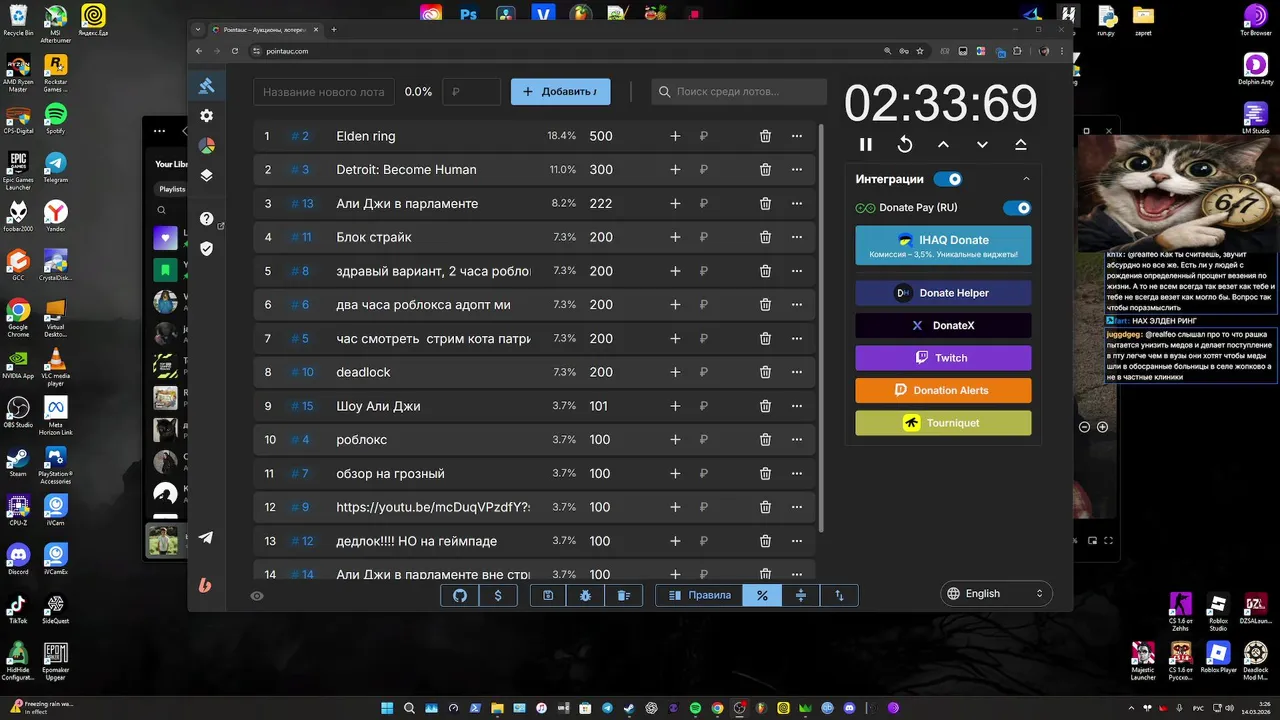Image resolution: width=1280 pixels, height=720 pixels.
Task: Switch off the Интеграции toggle
Action: [948, 179]
